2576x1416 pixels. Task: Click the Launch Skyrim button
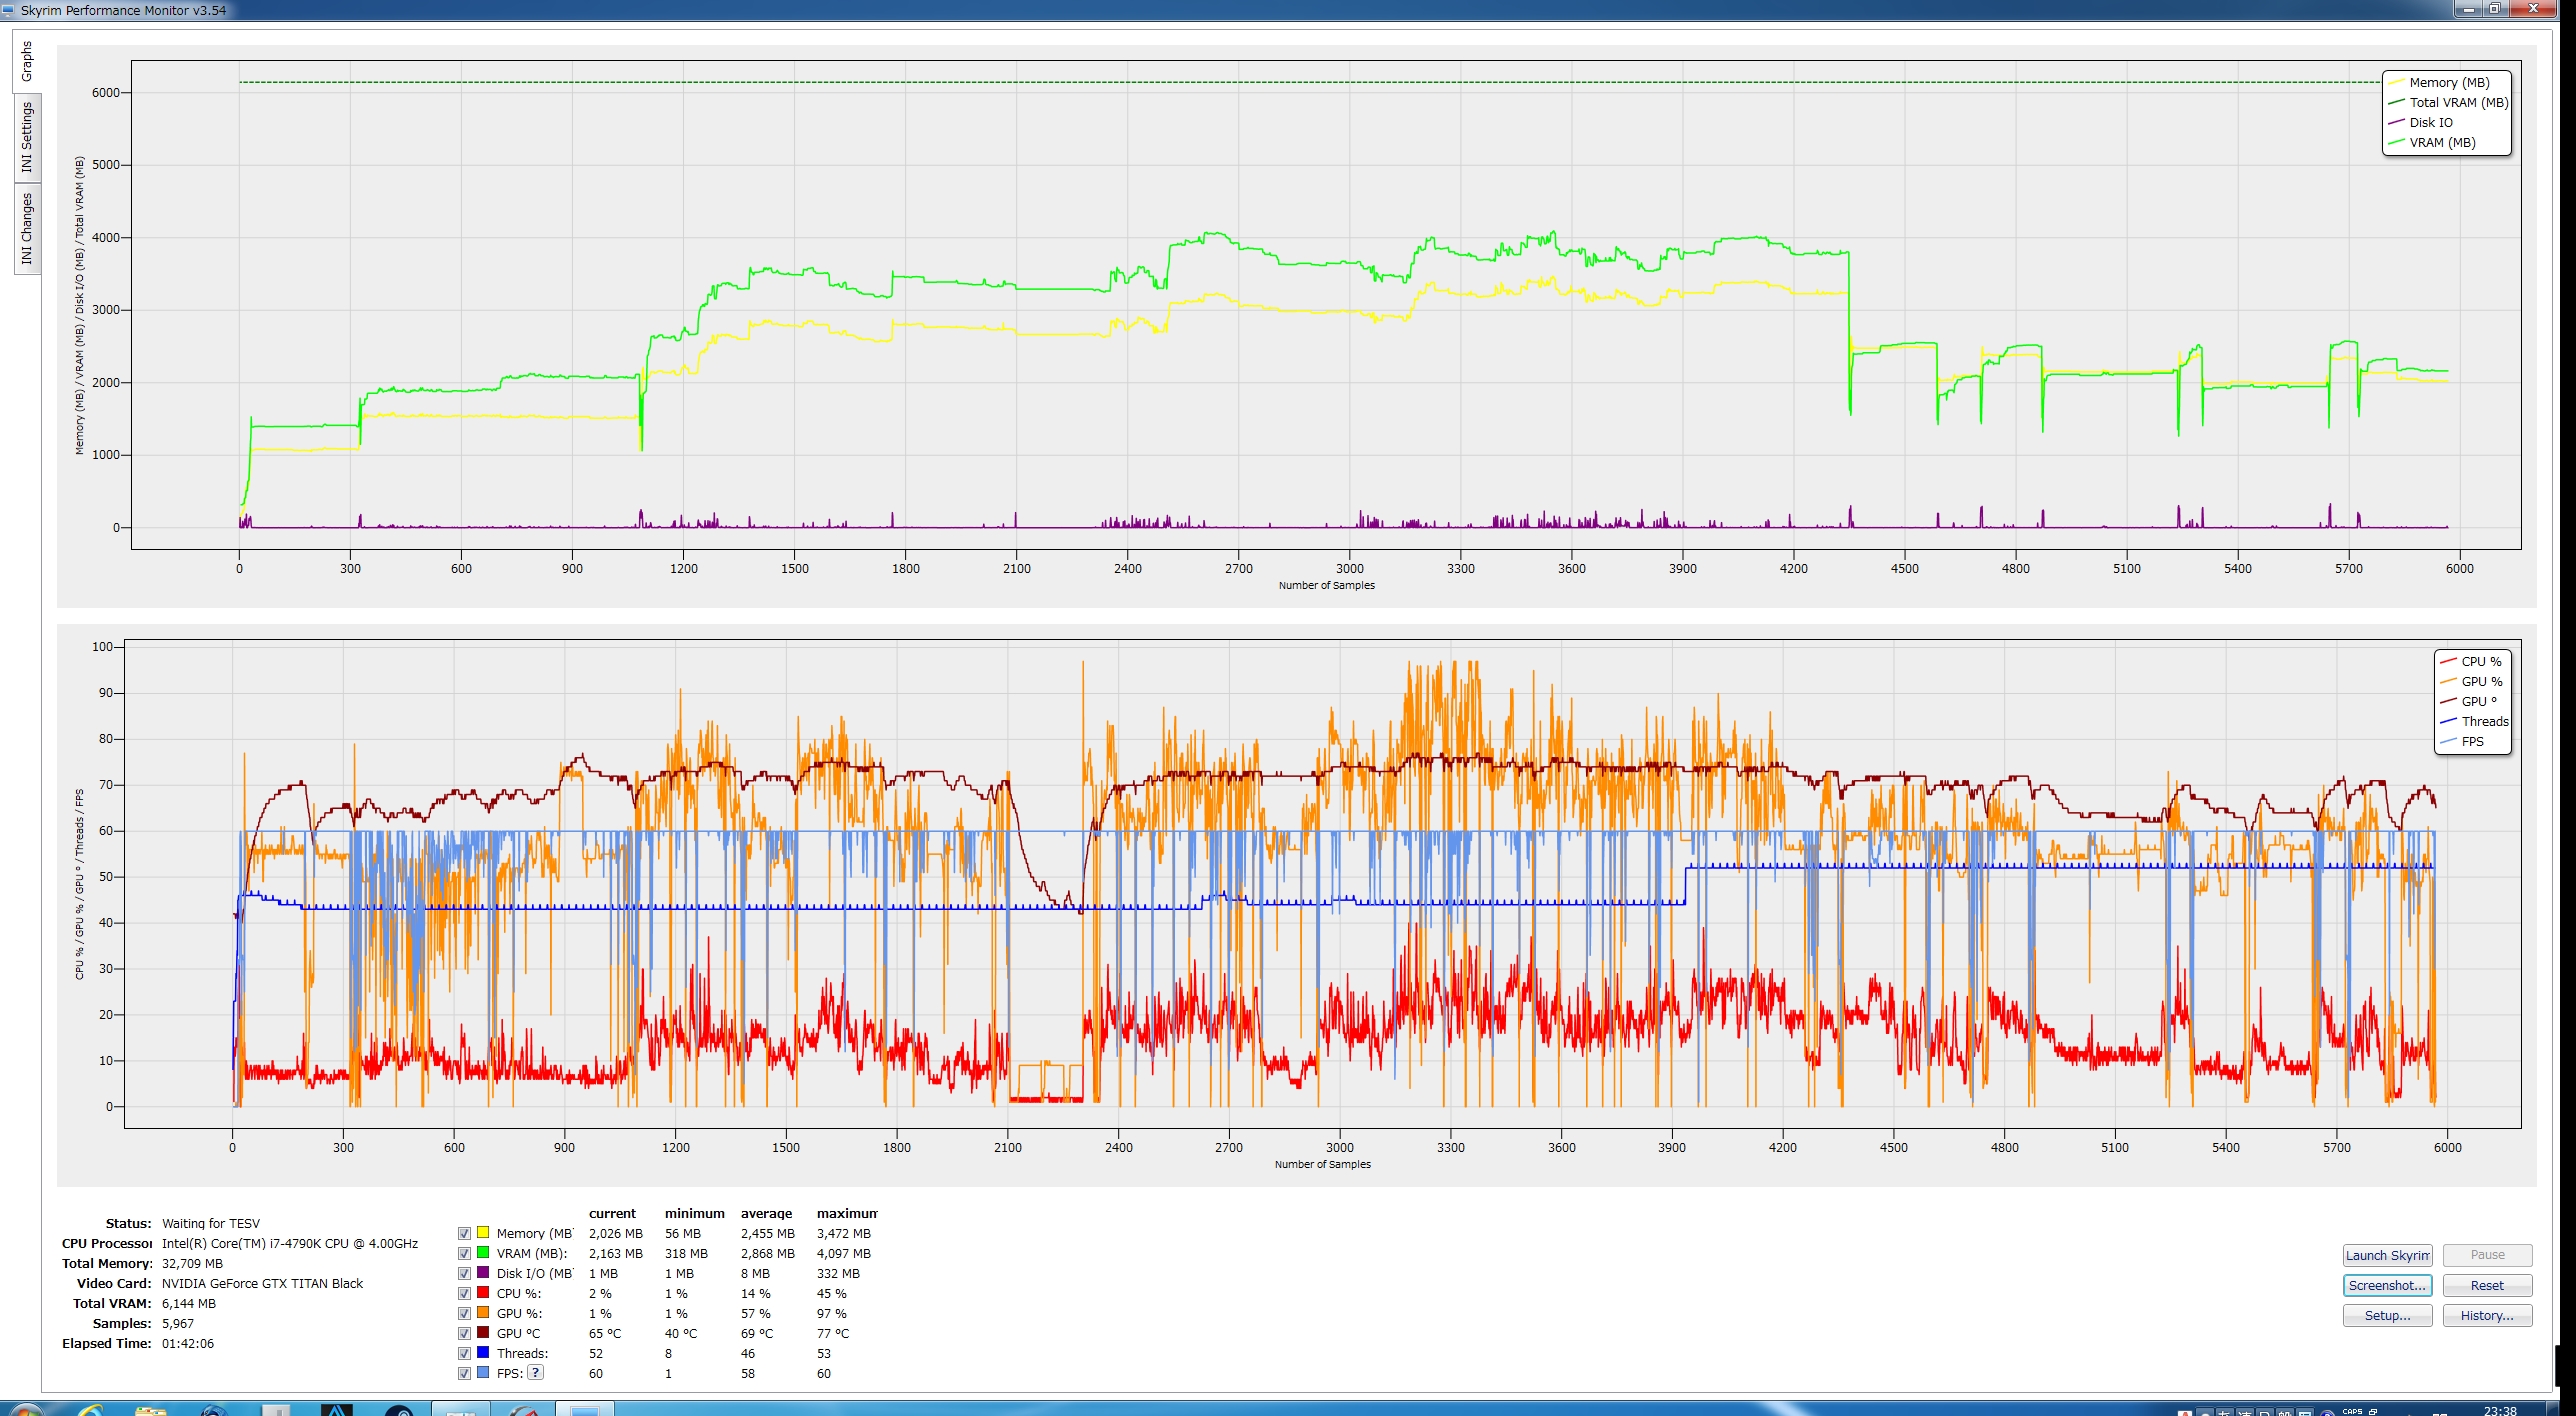tap(2387, 1255)
